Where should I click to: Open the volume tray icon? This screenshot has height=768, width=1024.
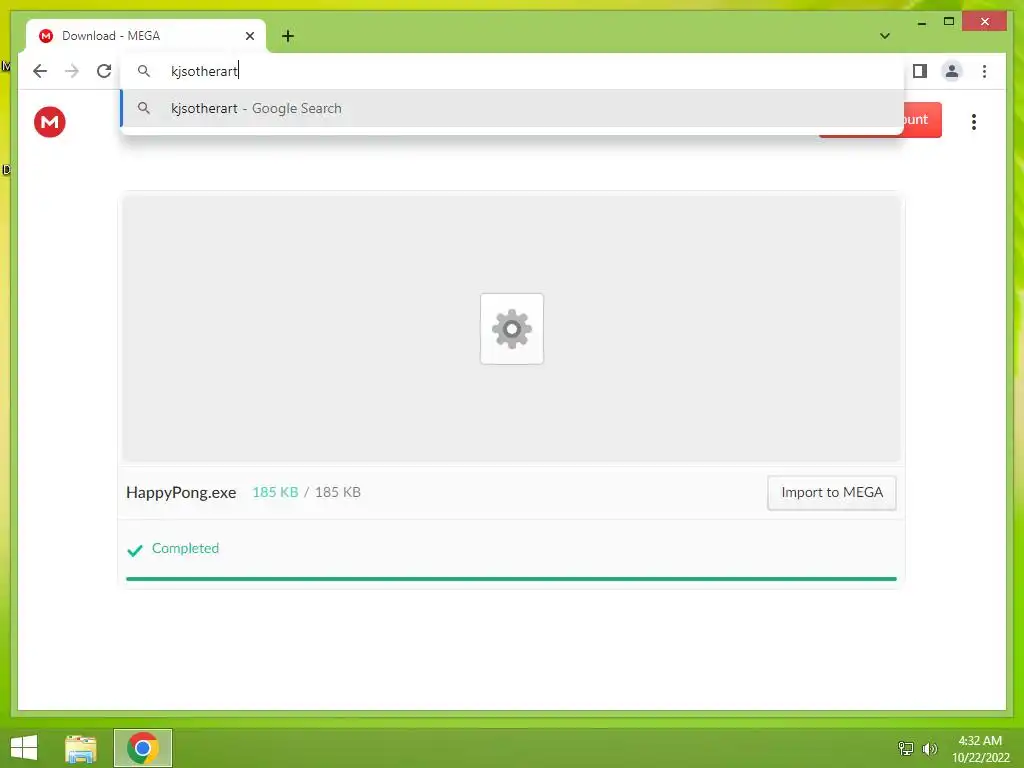(929, 748)
